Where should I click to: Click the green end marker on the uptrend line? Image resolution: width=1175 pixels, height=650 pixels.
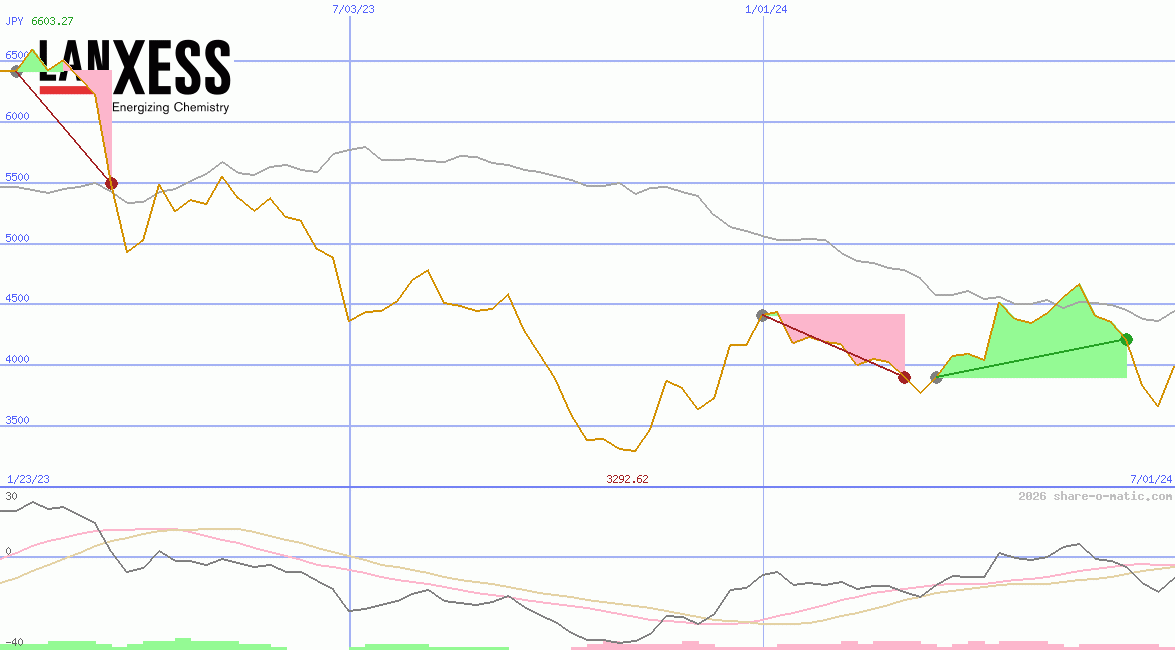[x=1126, y=340]
